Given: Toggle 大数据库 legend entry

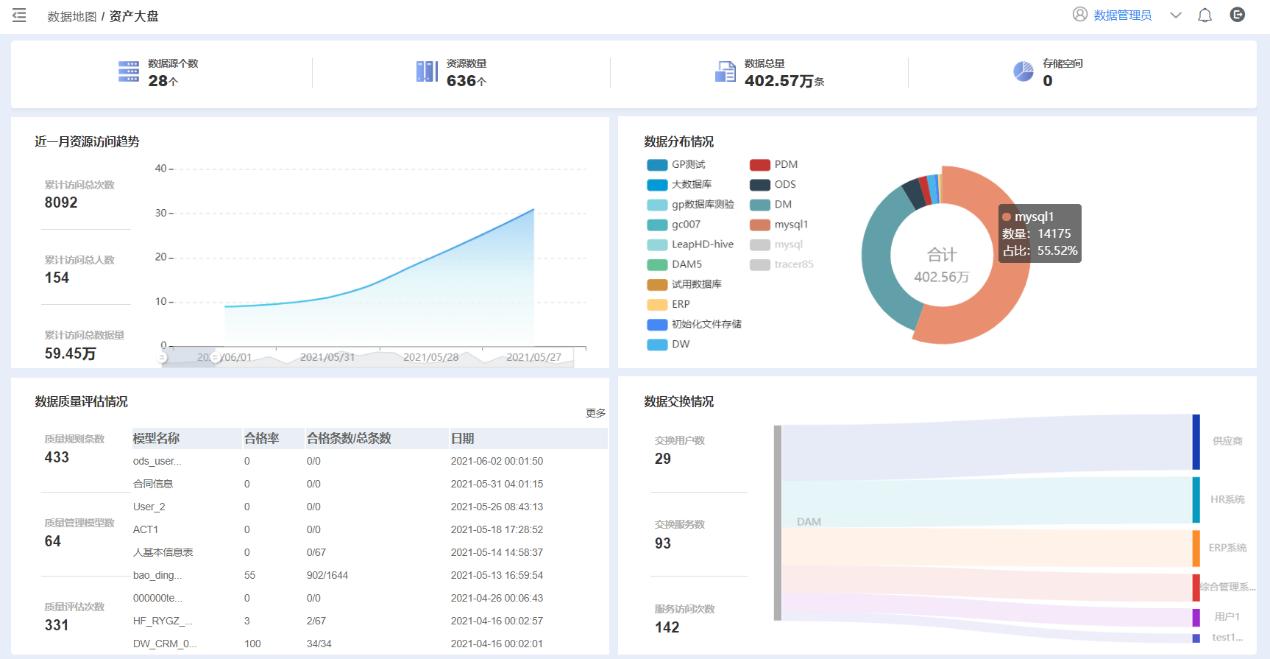Looking at the screenshot, I should coord(679,185).
